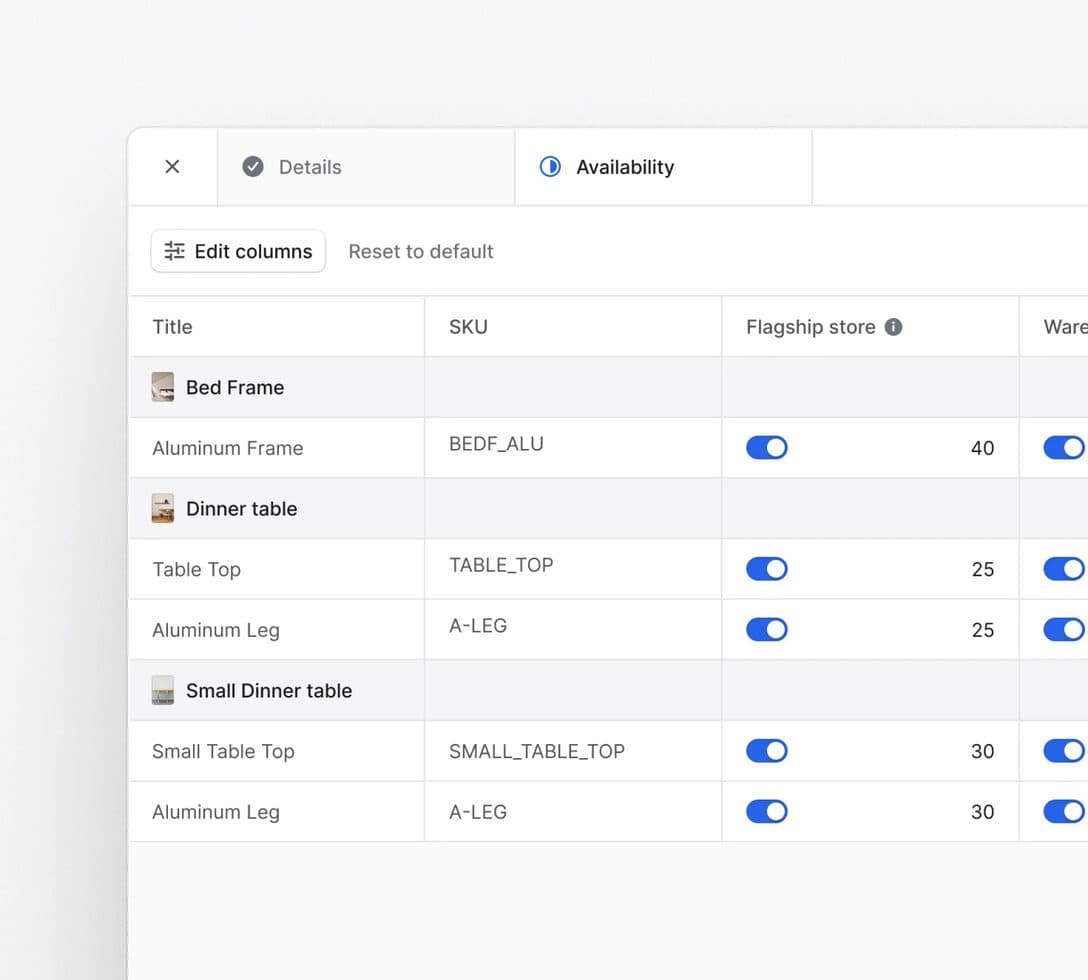Disable Flagship store for Aluminum Frame
The width and height of the screenshot is (1088, 980).
(767, 448)
